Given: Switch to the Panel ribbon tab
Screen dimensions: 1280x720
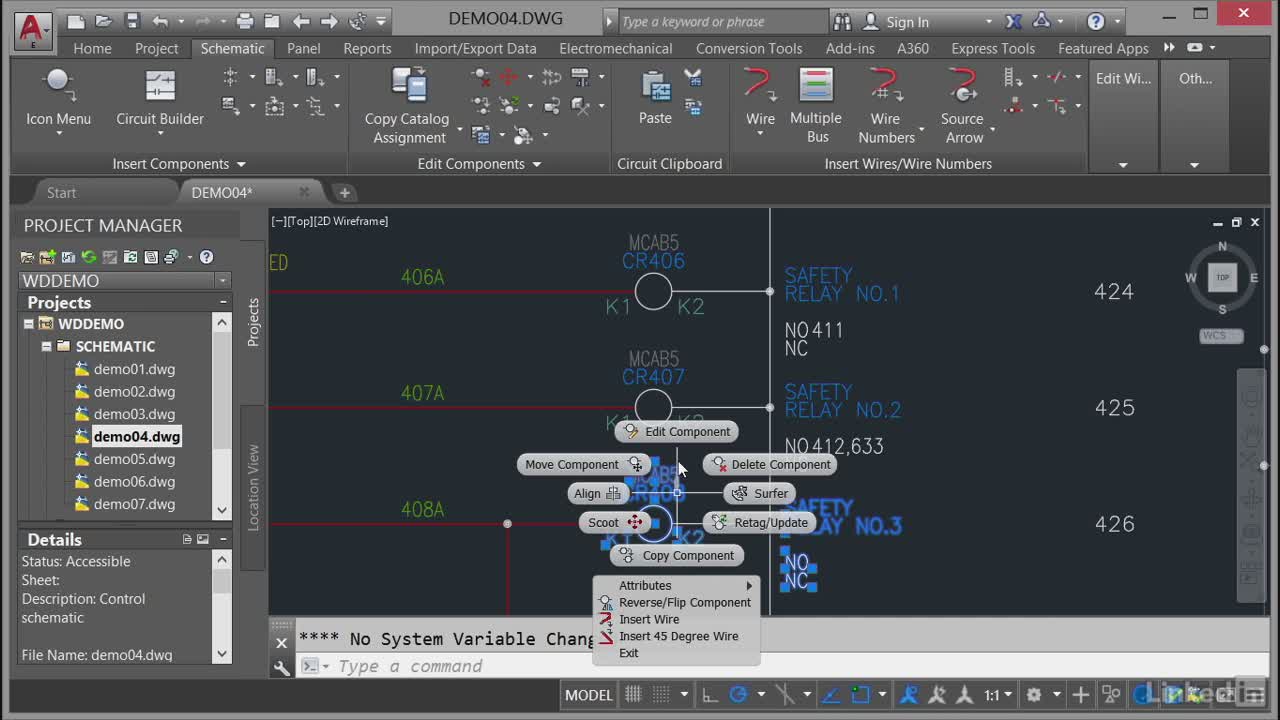Looking at the screenshot, I should point(304,48).
